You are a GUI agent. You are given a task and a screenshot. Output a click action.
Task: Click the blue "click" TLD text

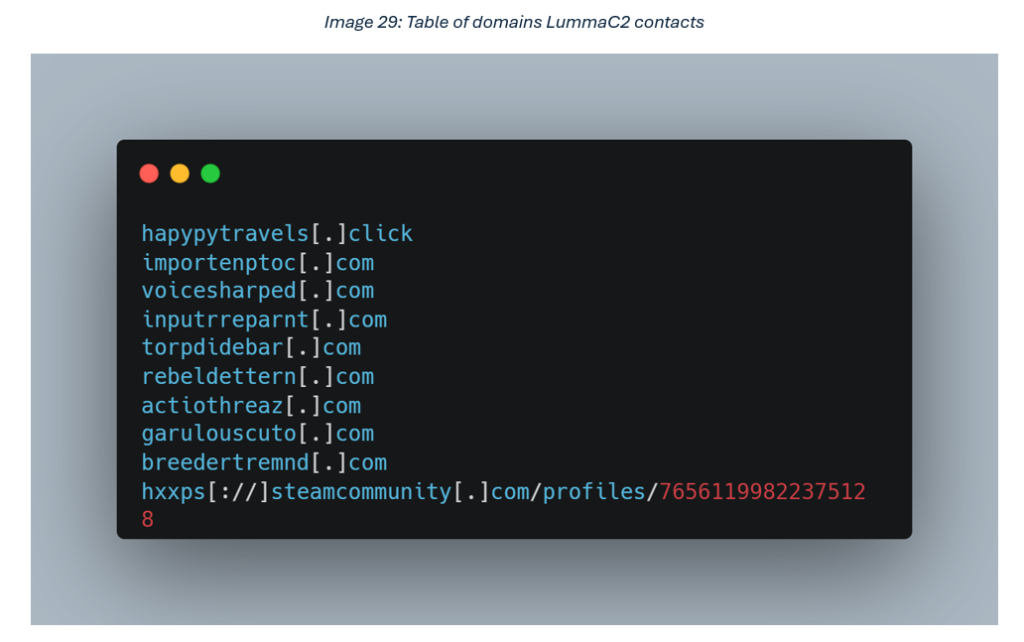(380, 234)
